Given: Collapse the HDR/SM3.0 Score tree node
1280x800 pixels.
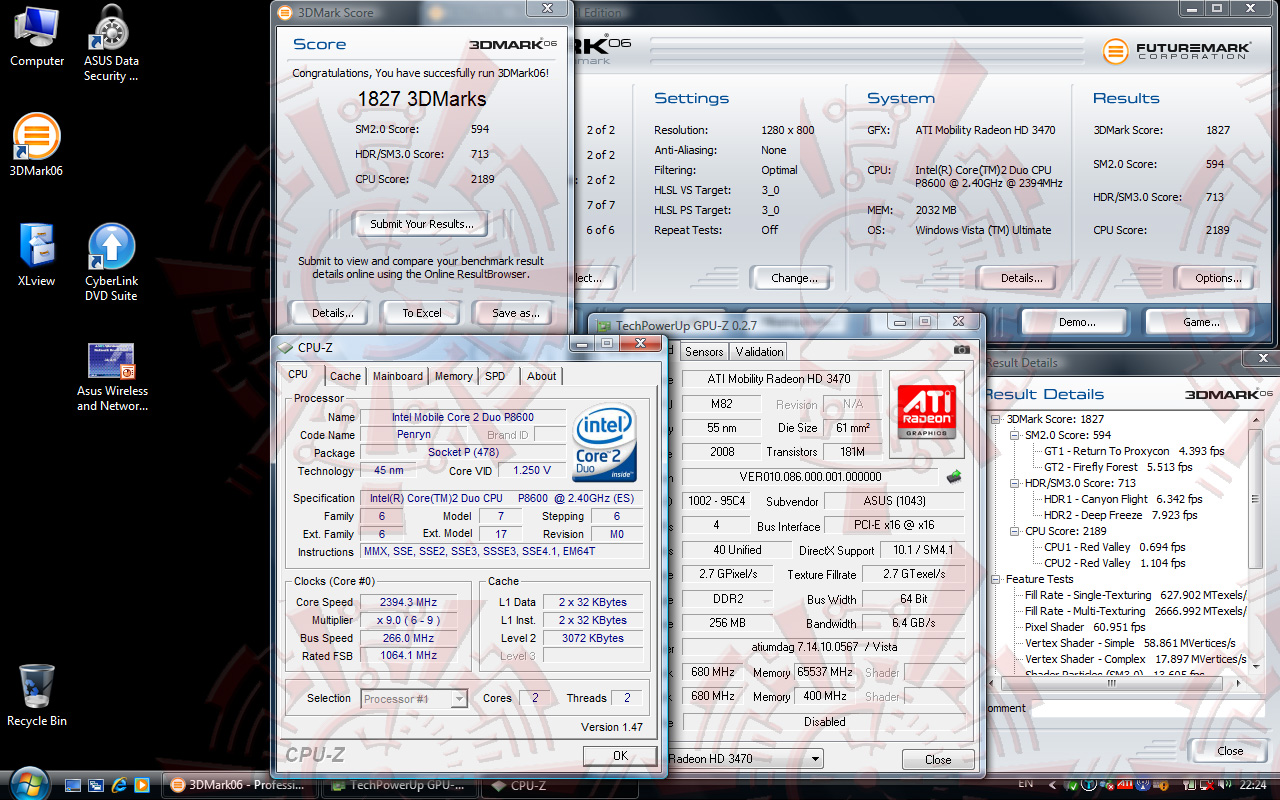Looking at the screenshot, I should [1015, 483].
